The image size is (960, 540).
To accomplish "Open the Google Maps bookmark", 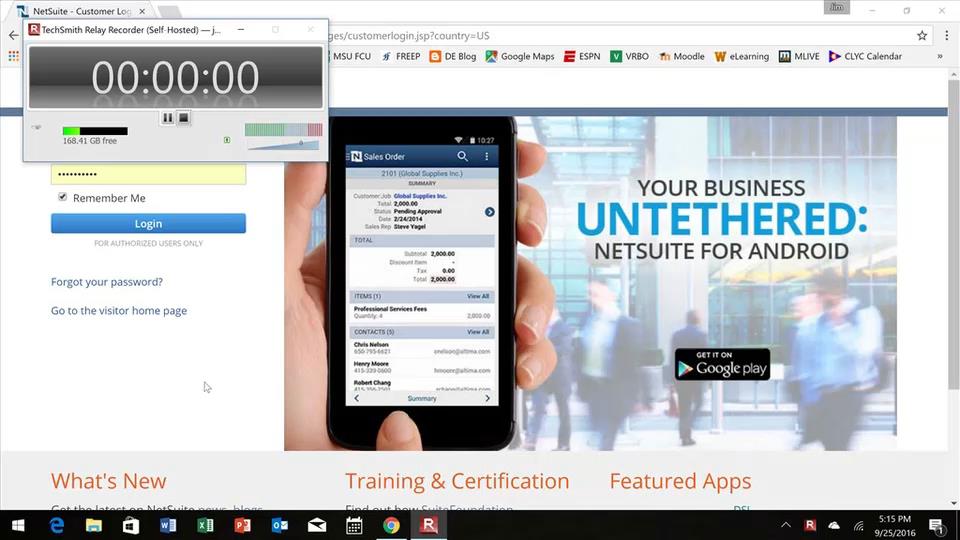I will 520,56.
